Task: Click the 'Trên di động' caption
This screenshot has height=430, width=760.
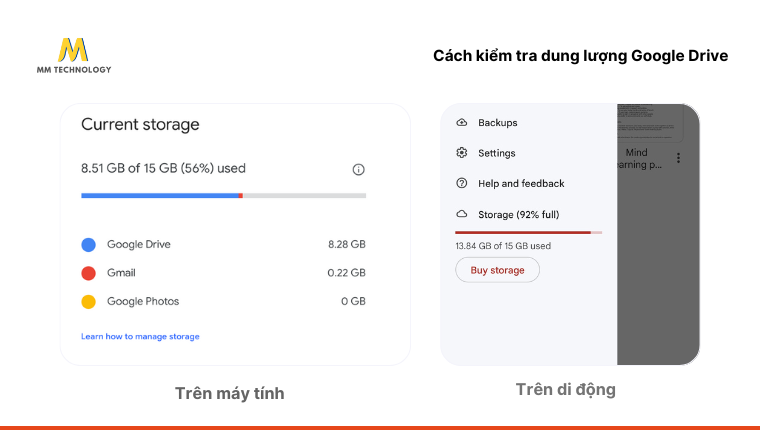Action: [566, 389]
